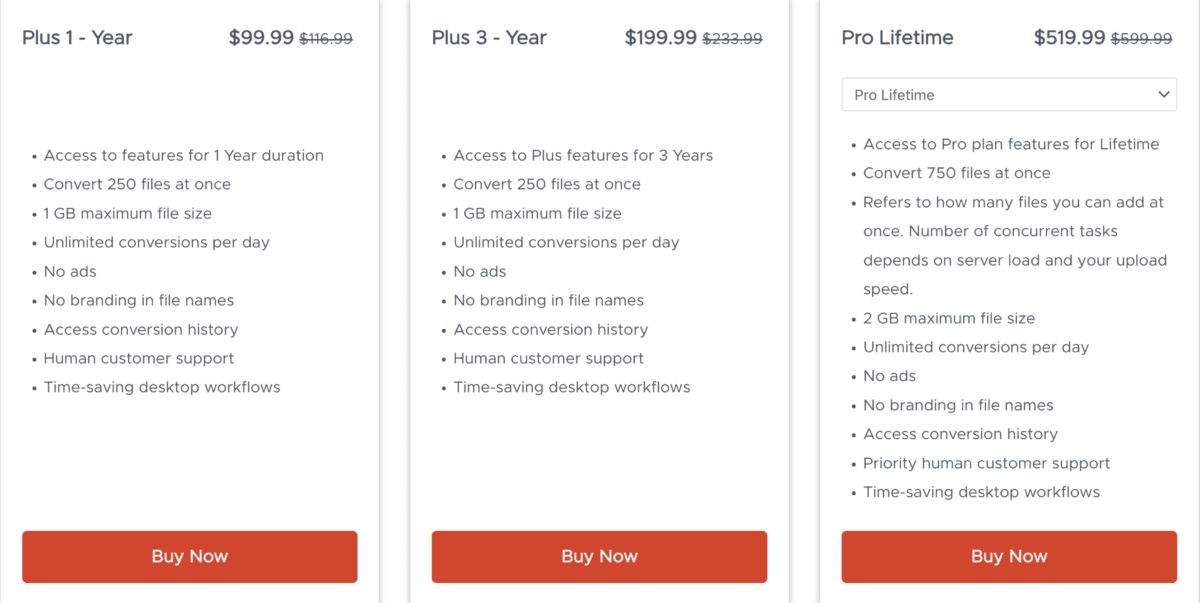
Task: Click Priority human customer support bullet
Action: pyautogui.click(x=986, y=463)
